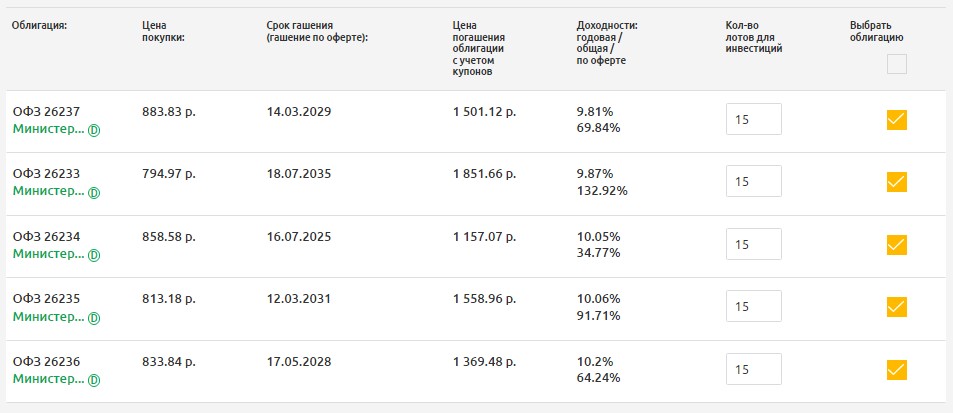
Task: Deselect the ОФЗ 26234 bond checkbox
Action: pos(896,245)
